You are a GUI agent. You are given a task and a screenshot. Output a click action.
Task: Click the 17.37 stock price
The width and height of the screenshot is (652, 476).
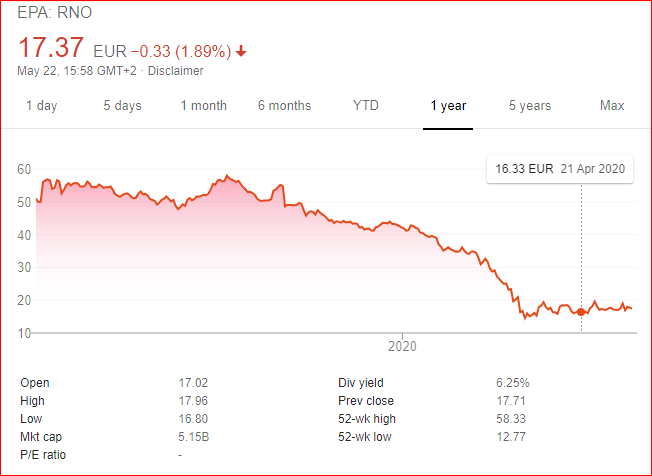click(x=51, y=47)
